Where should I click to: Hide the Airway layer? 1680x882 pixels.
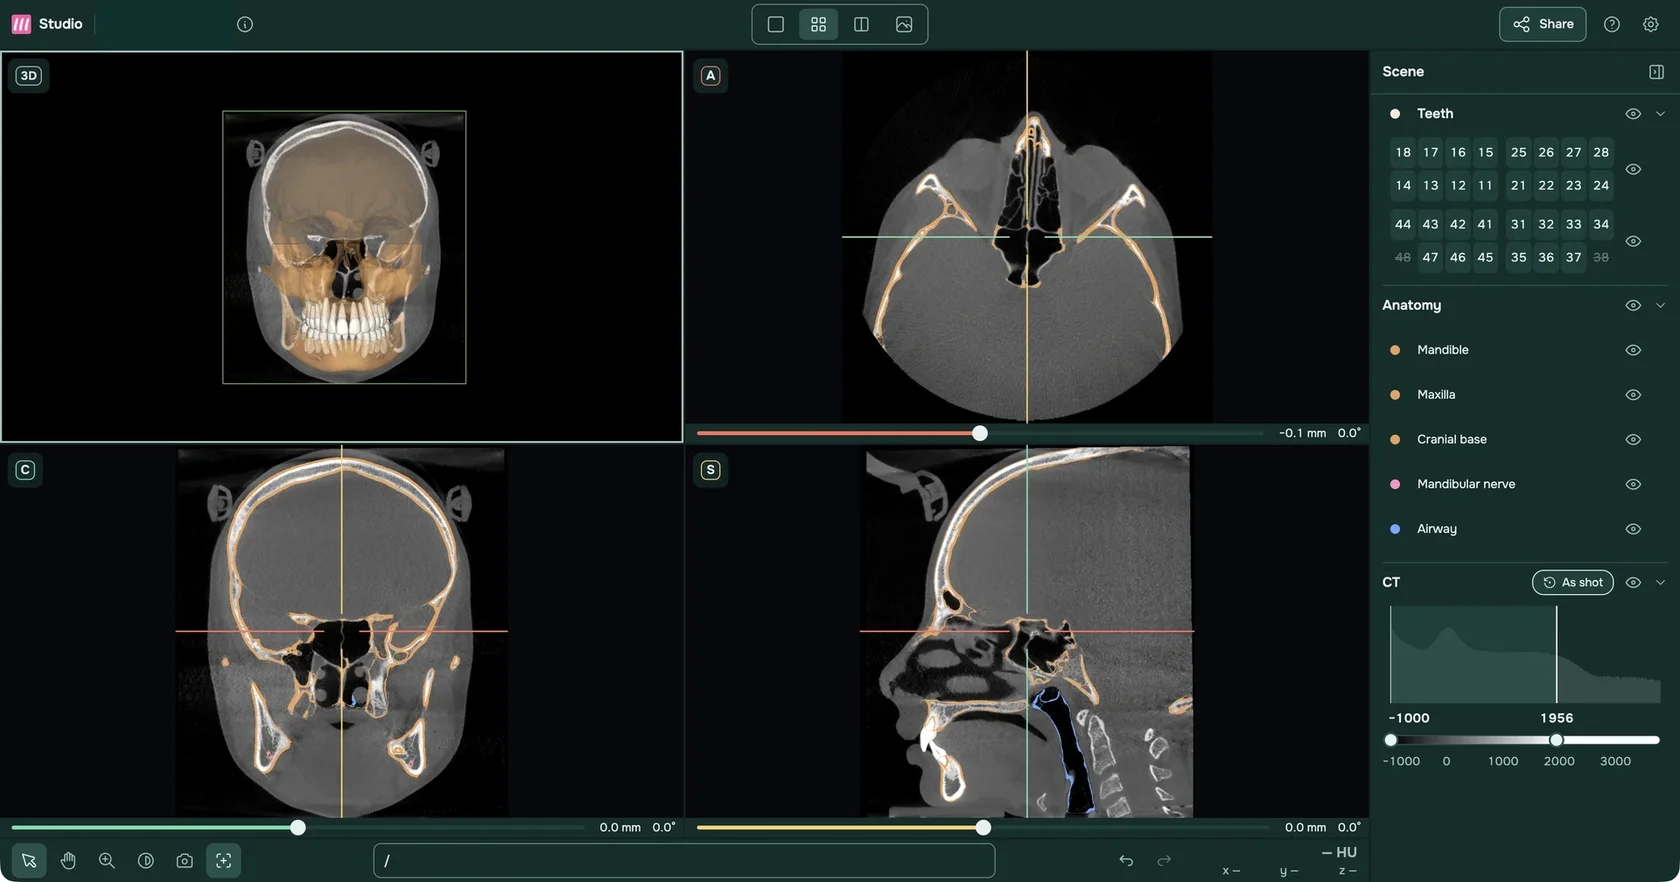pyautogui.click(x=1633, y=529)
